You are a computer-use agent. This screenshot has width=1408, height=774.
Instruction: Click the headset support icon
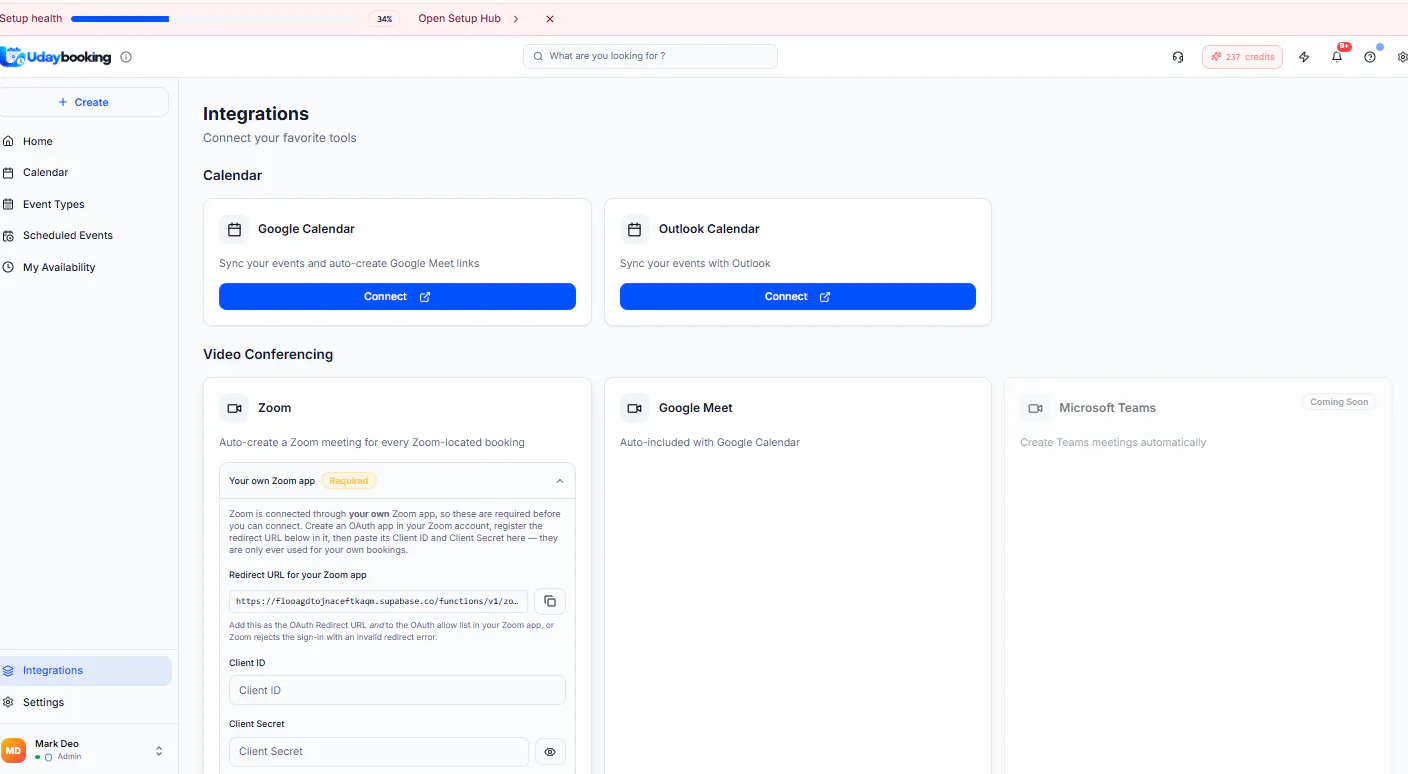(1178, 57)
